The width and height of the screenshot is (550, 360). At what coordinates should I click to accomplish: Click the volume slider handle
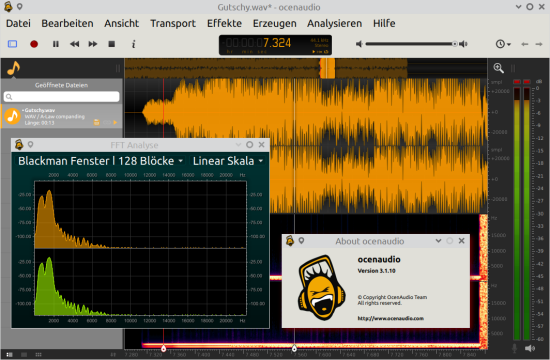pyautogui.click(x=455, y=44)
